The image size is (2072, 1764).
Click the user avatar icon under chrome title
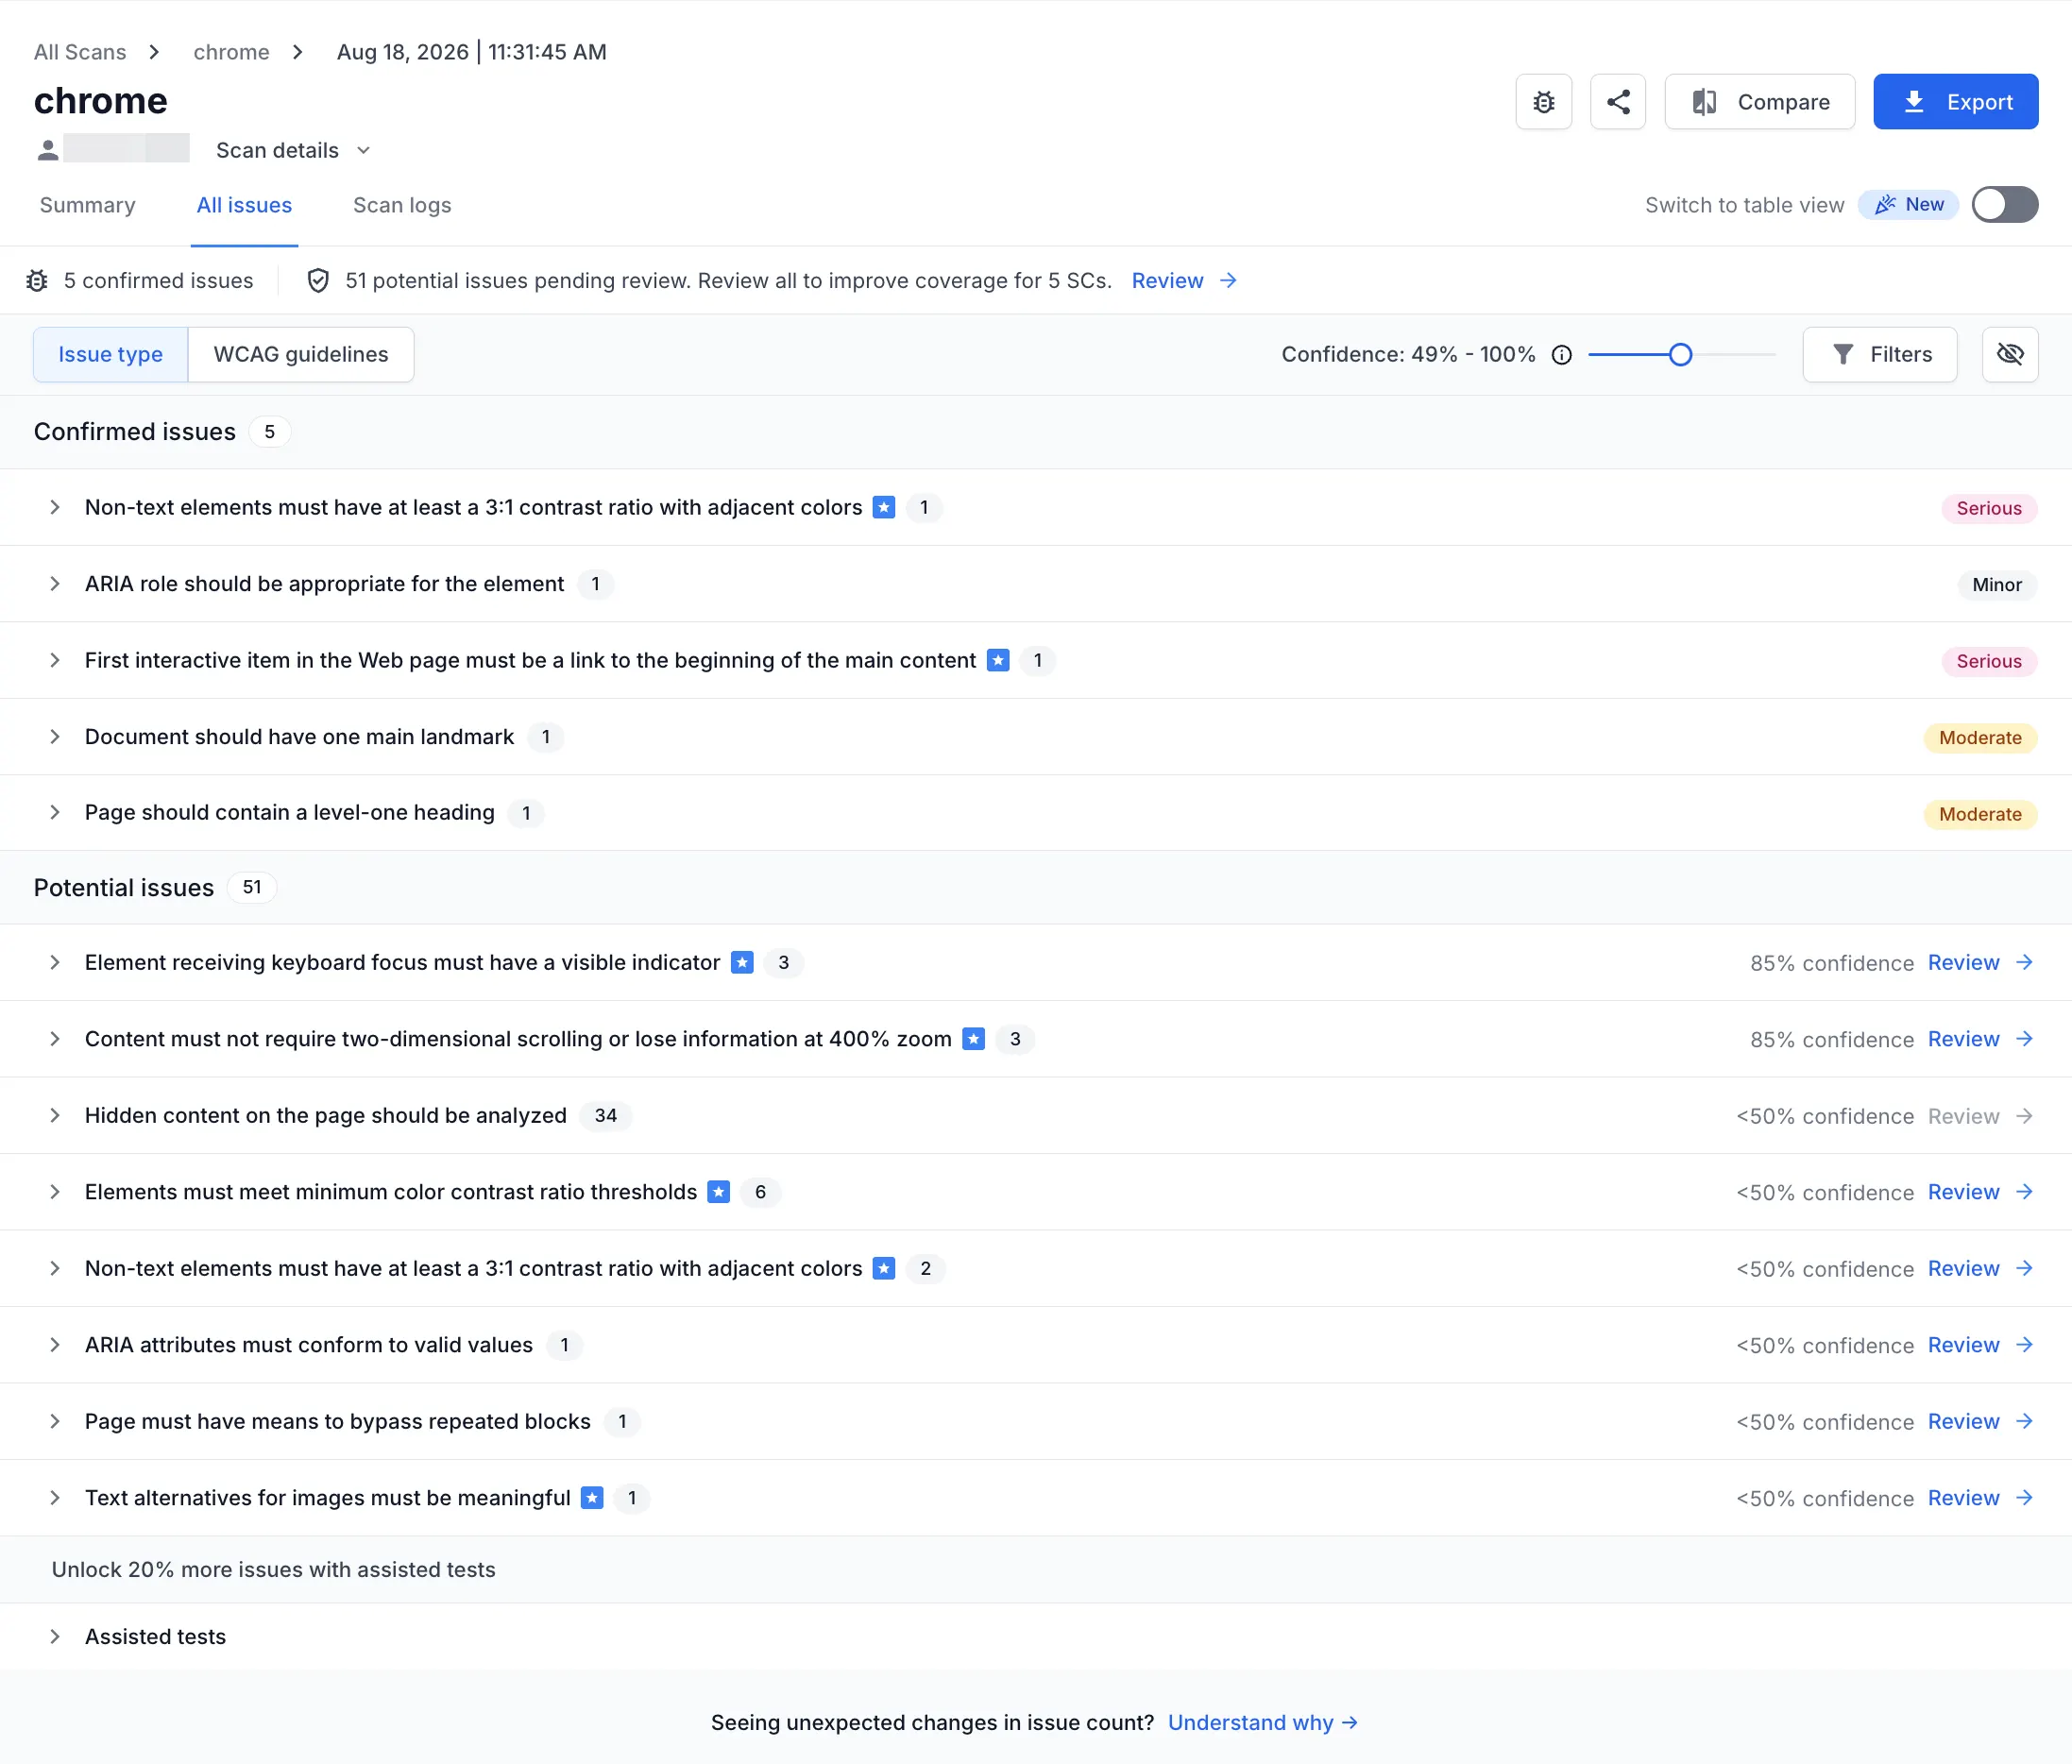(47, 150)
